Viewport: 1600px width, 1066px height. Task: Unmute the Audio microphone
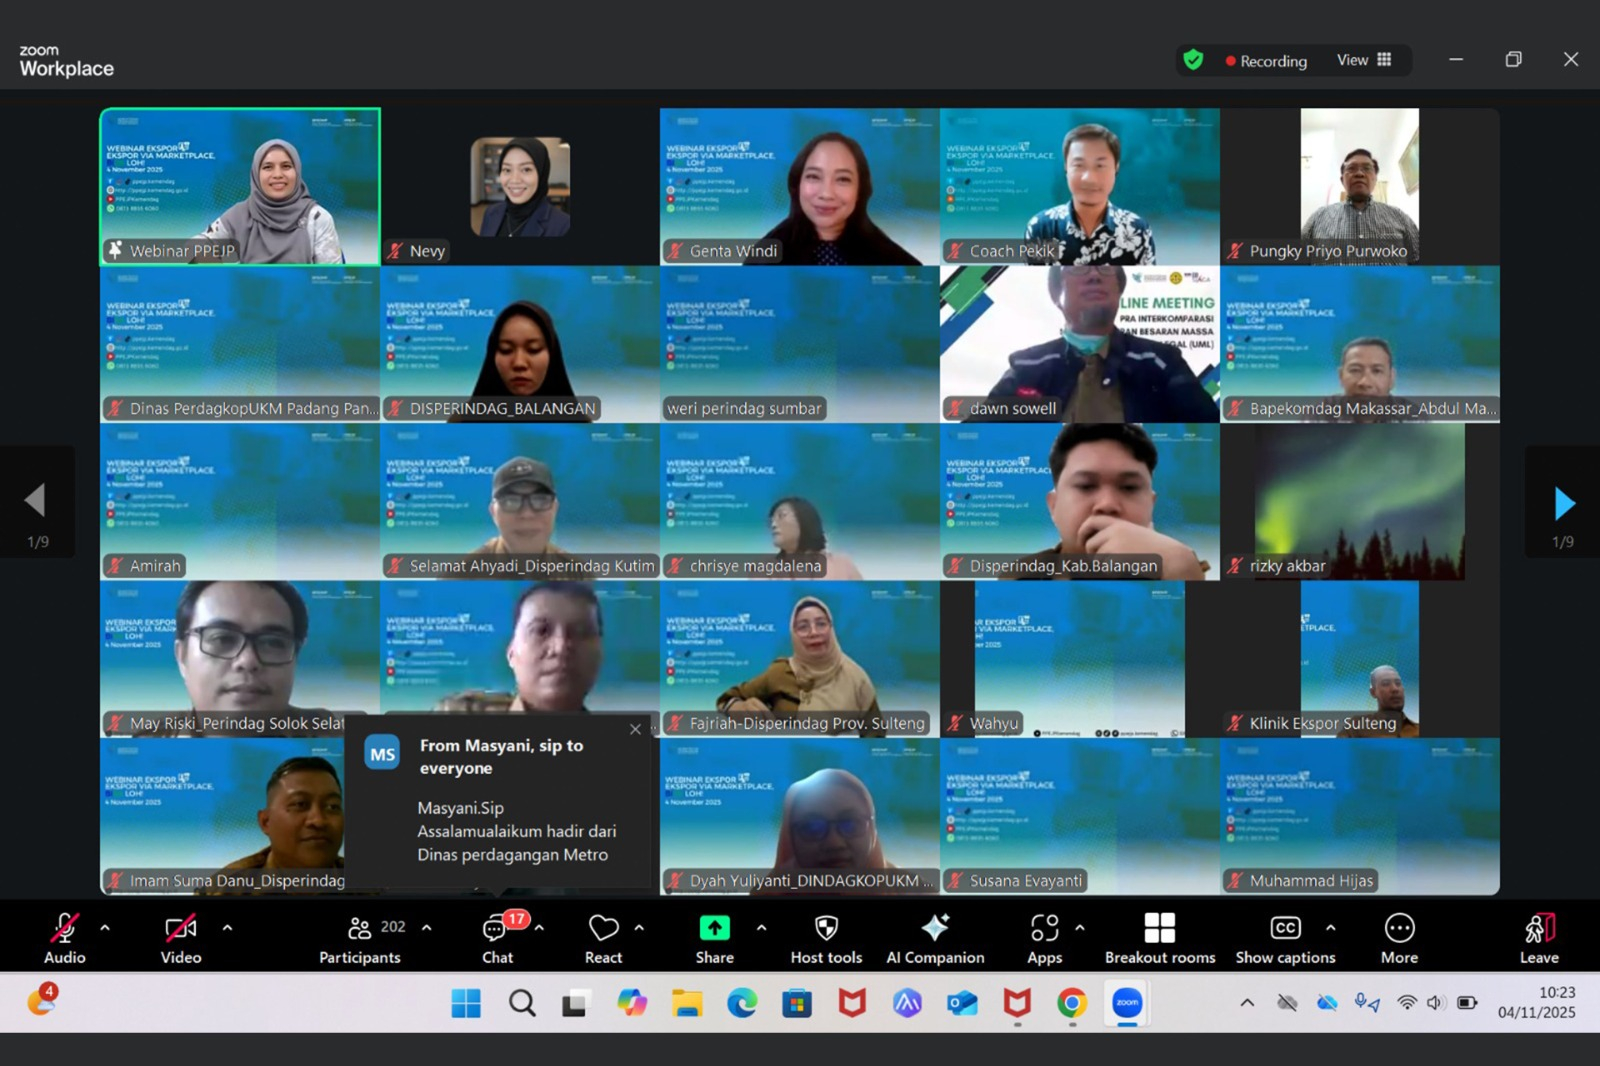click(65, 939)
